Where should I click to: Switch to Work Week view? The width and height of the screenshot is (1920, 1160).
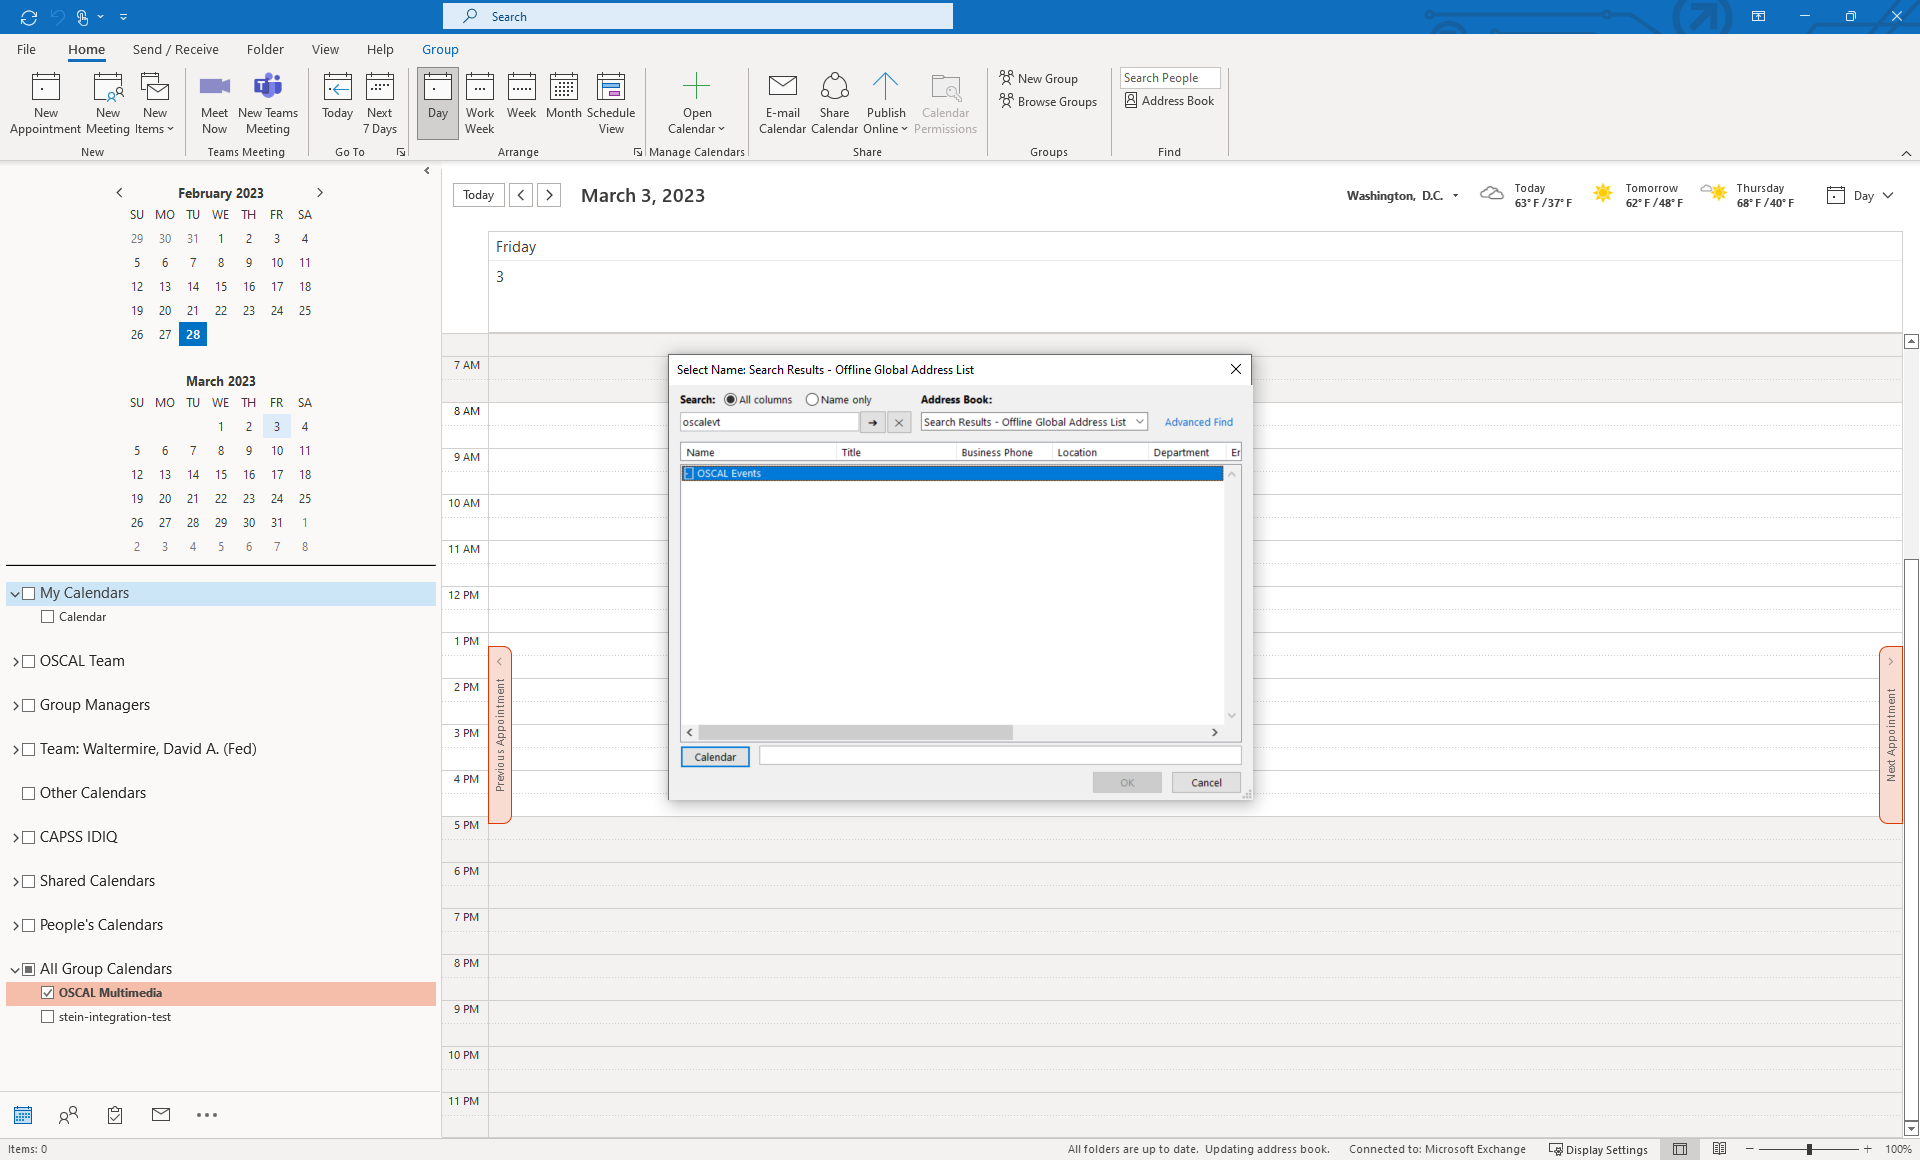480,103
